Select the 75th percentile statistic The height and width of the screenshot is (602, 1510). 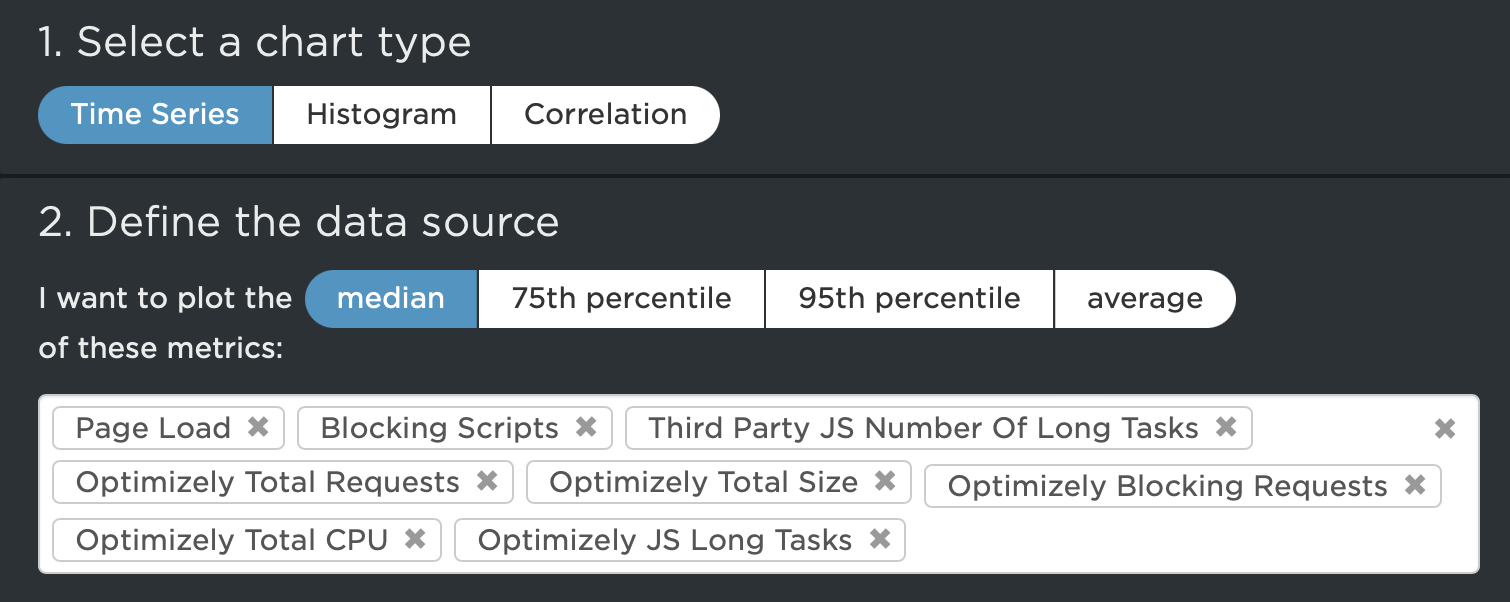(621, 298)
